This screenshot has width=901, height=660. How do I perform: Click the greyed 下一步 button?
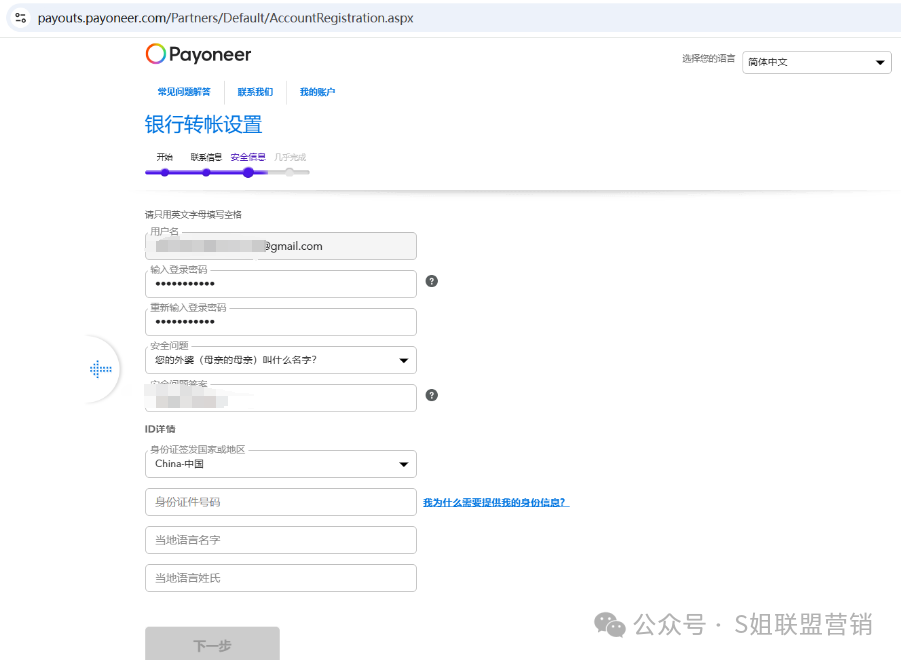click(213, 644)
